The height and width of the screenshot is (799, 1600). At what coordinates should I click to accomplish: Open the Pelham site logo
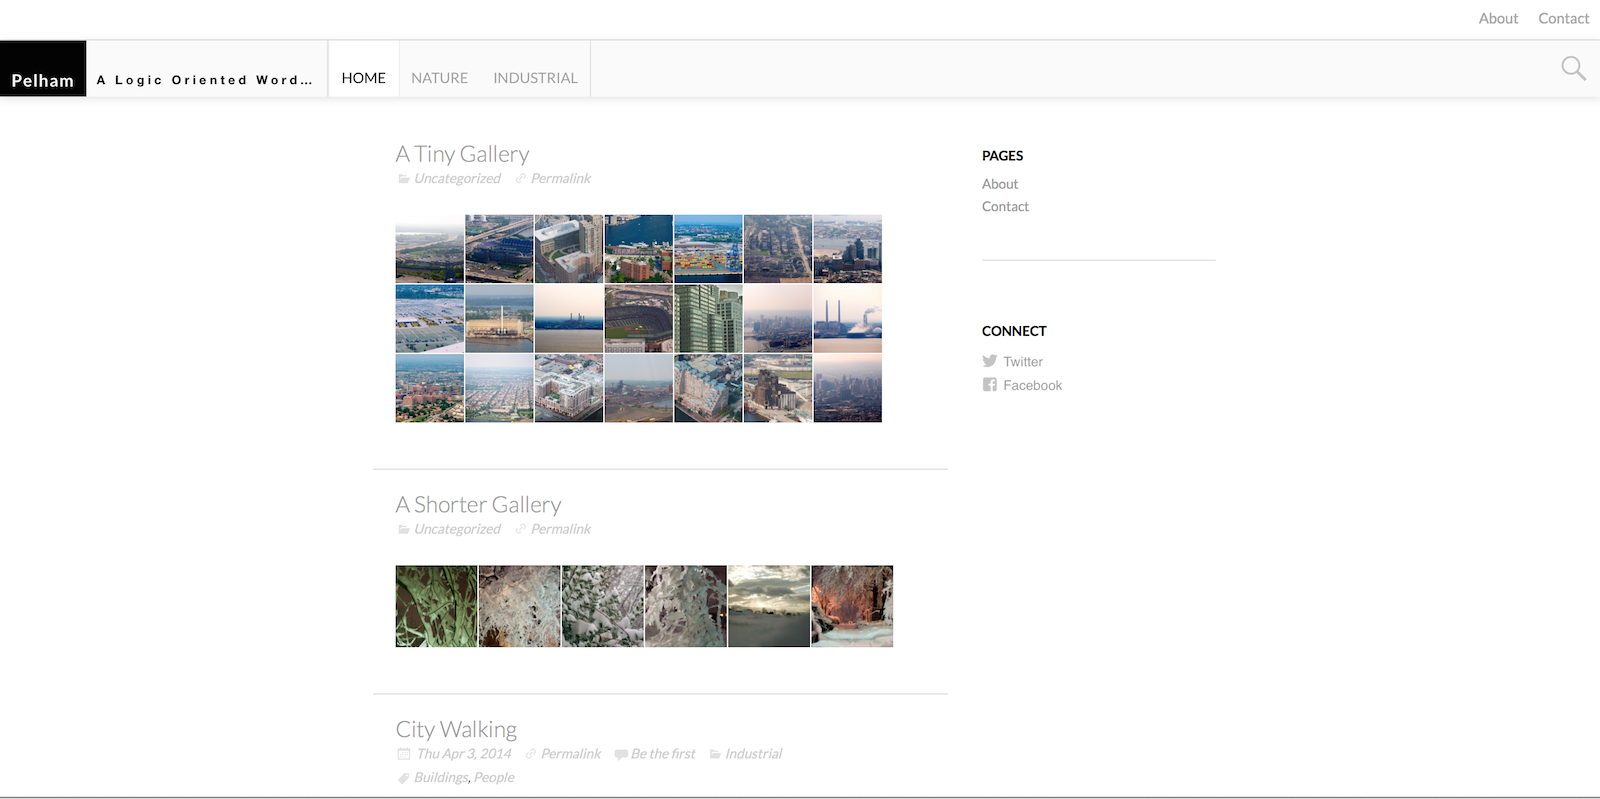[43, 80]
